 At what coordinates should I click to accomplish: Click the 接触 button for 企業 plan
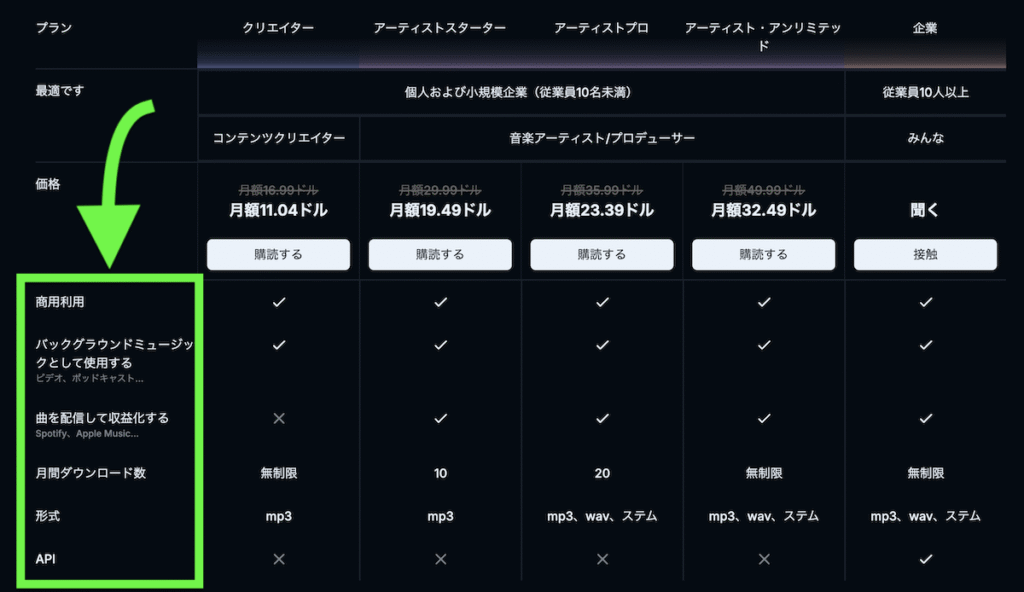pos(925,254)
